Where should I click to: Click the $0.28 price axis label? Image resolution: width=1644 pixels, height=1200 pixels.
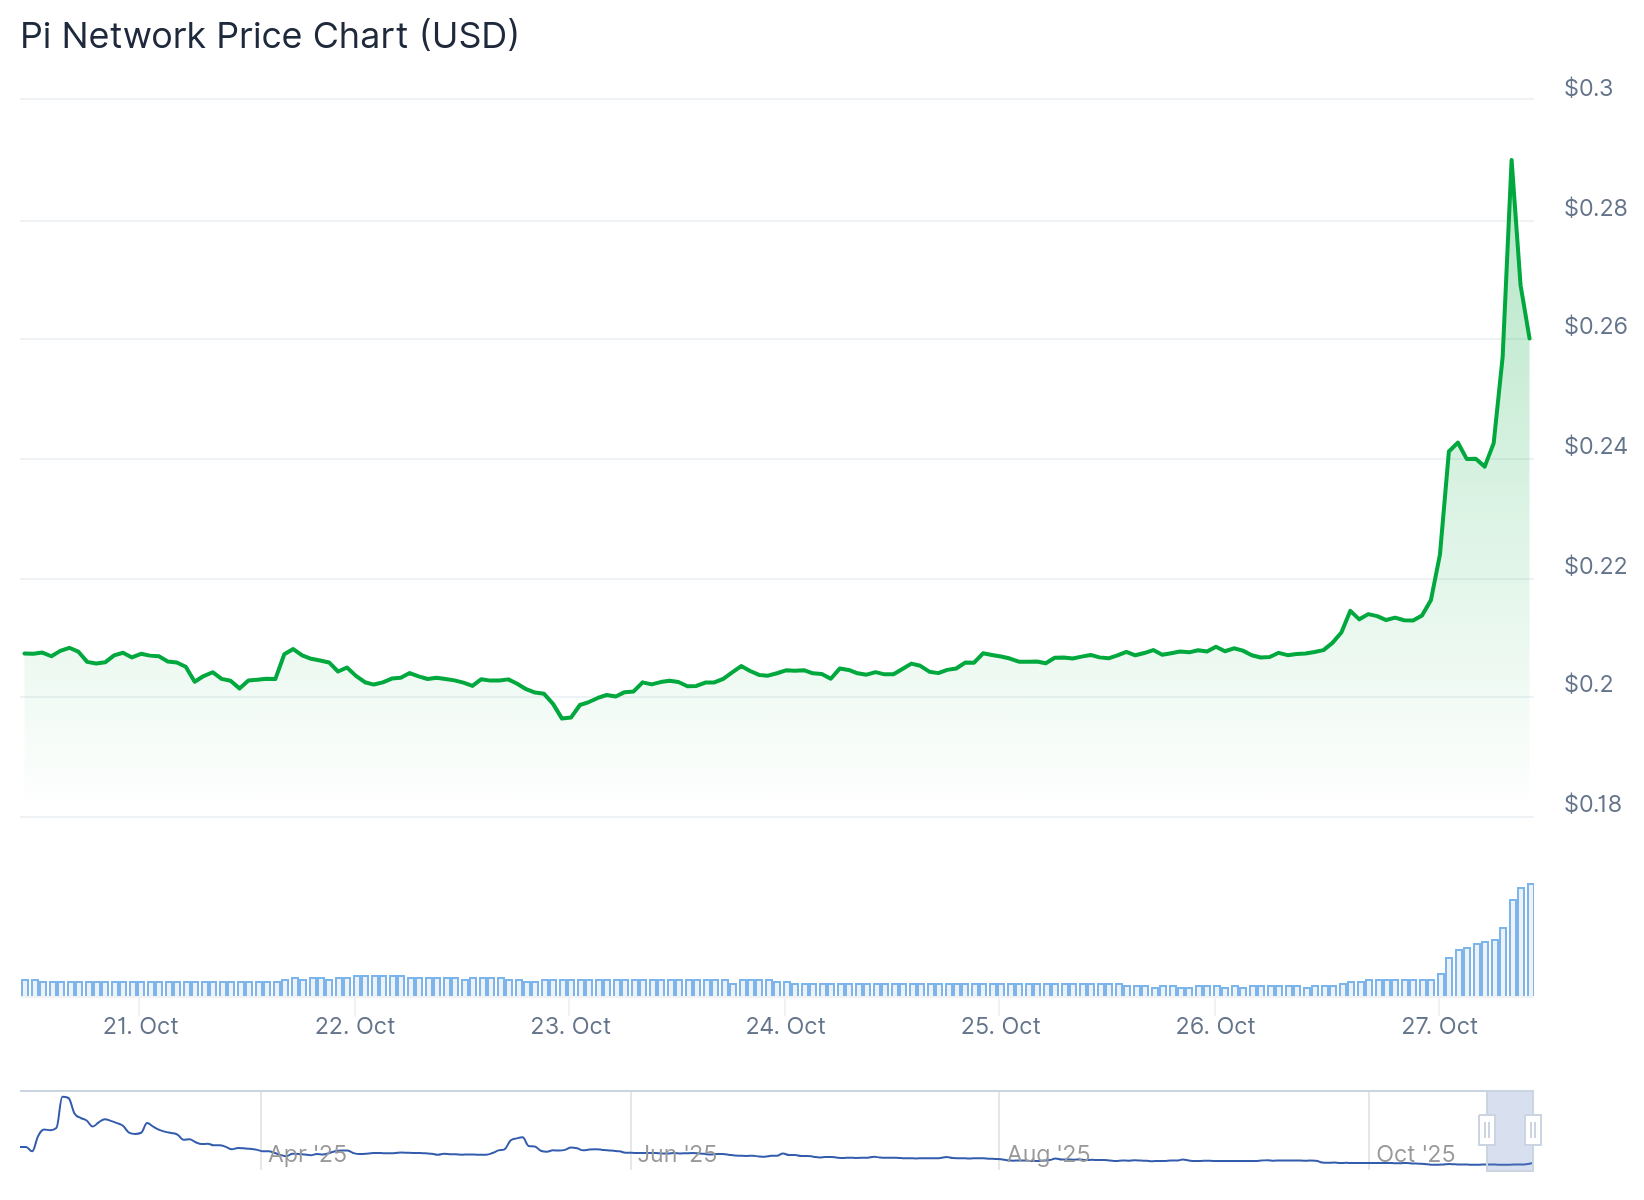click(1595, 208)
